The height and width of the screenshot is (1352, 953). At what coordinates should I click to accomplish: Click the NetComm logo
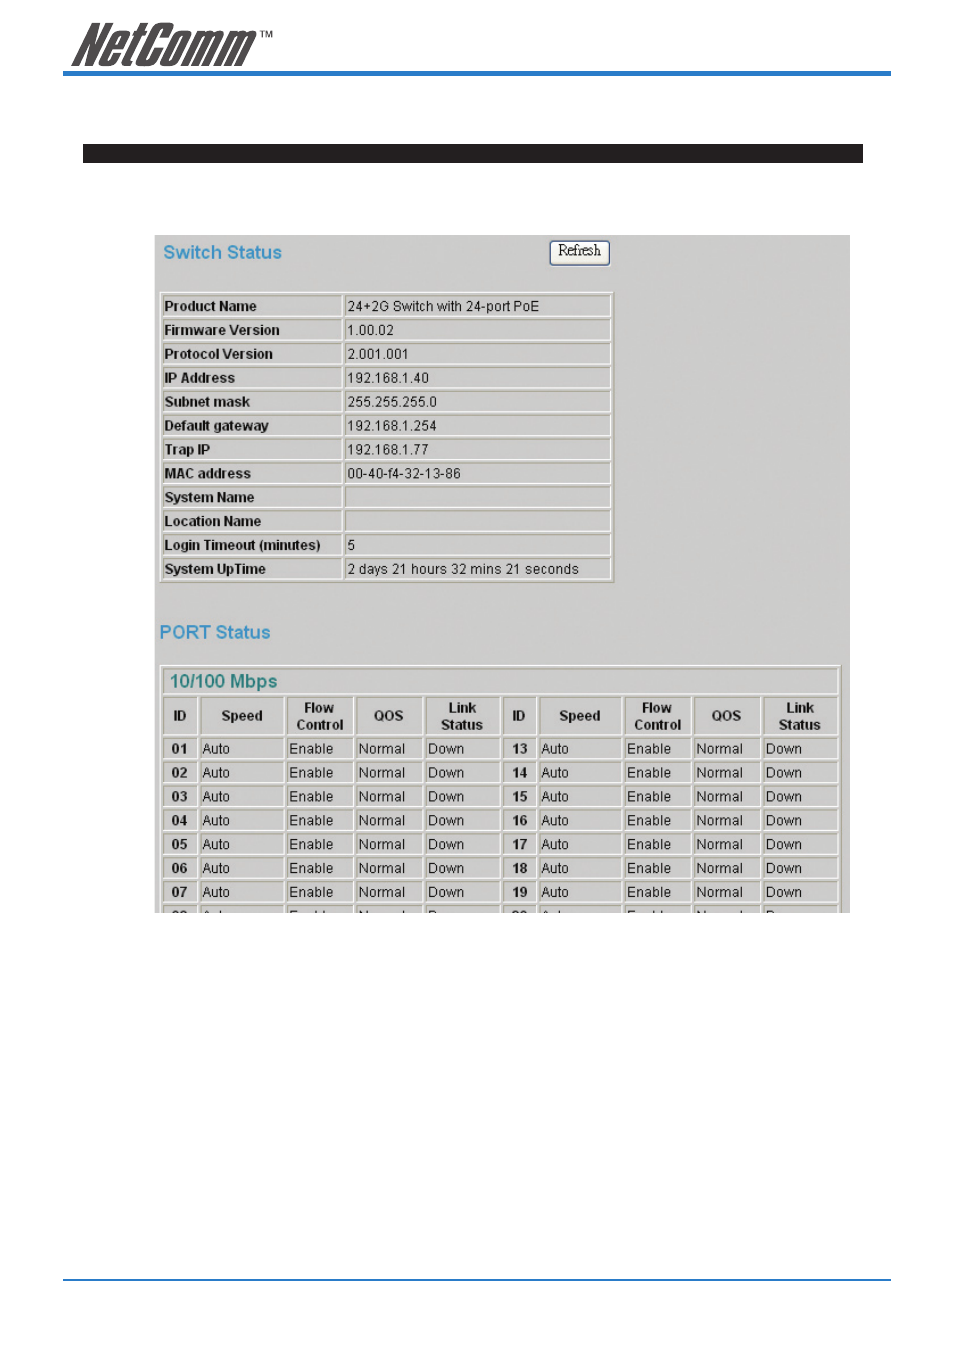(170, 45)
